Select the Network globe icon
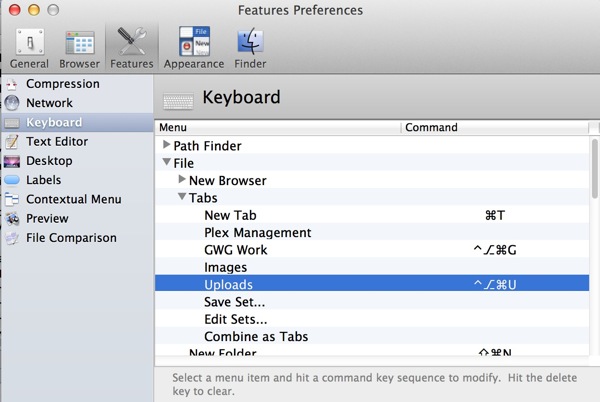This screenshot has height=402, width=600. tap(12, 103)
